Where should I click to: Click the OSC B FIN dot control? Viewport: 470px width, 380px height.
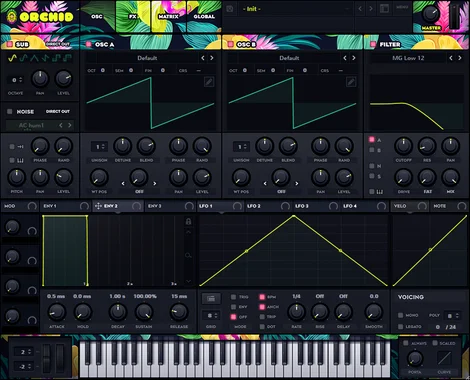coord(305,70)
